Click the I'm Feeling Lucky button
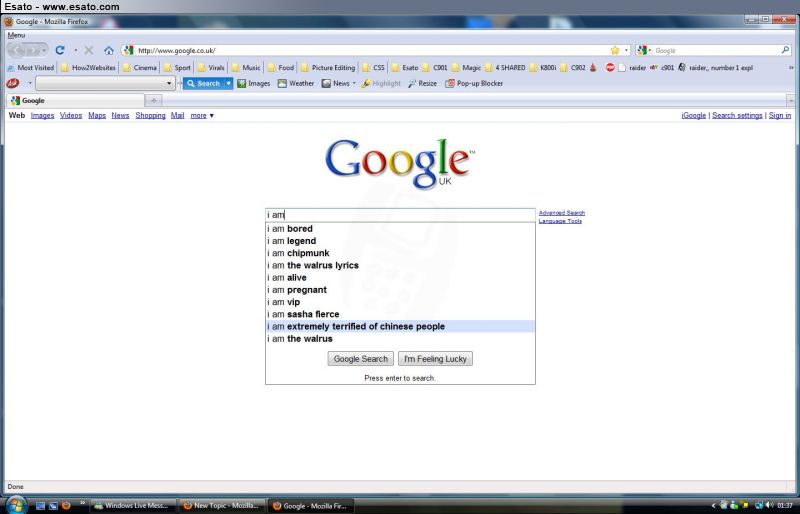This screenshot has height=514, width=800. tap(435, 359)
